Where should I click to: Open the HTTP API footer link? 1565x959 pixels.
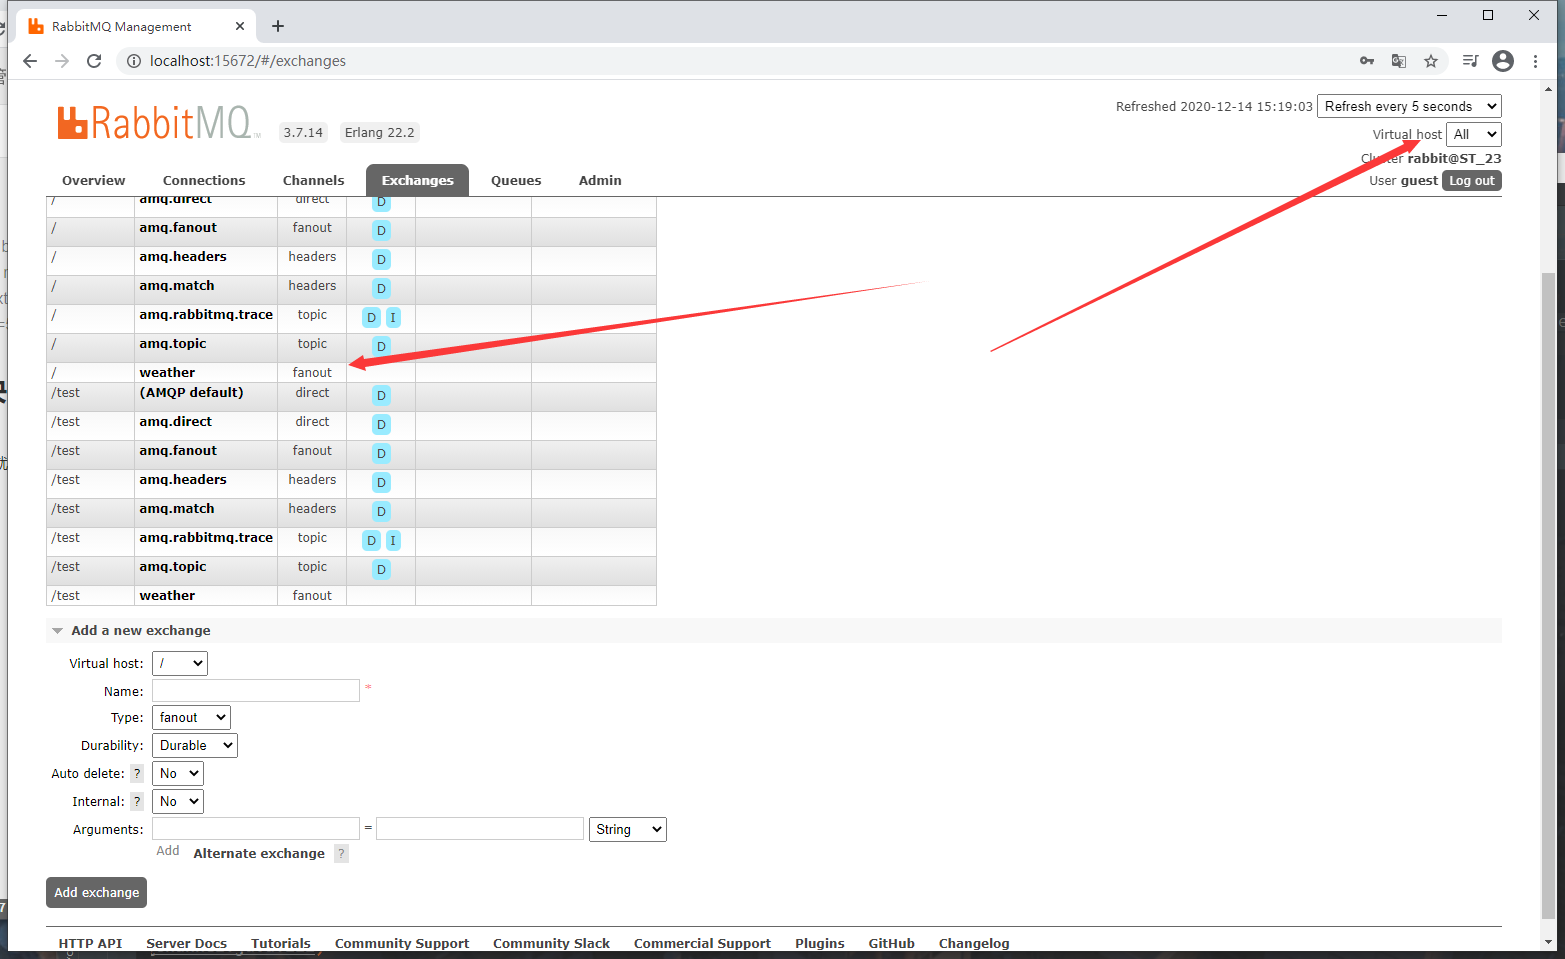tap(90, 943)
